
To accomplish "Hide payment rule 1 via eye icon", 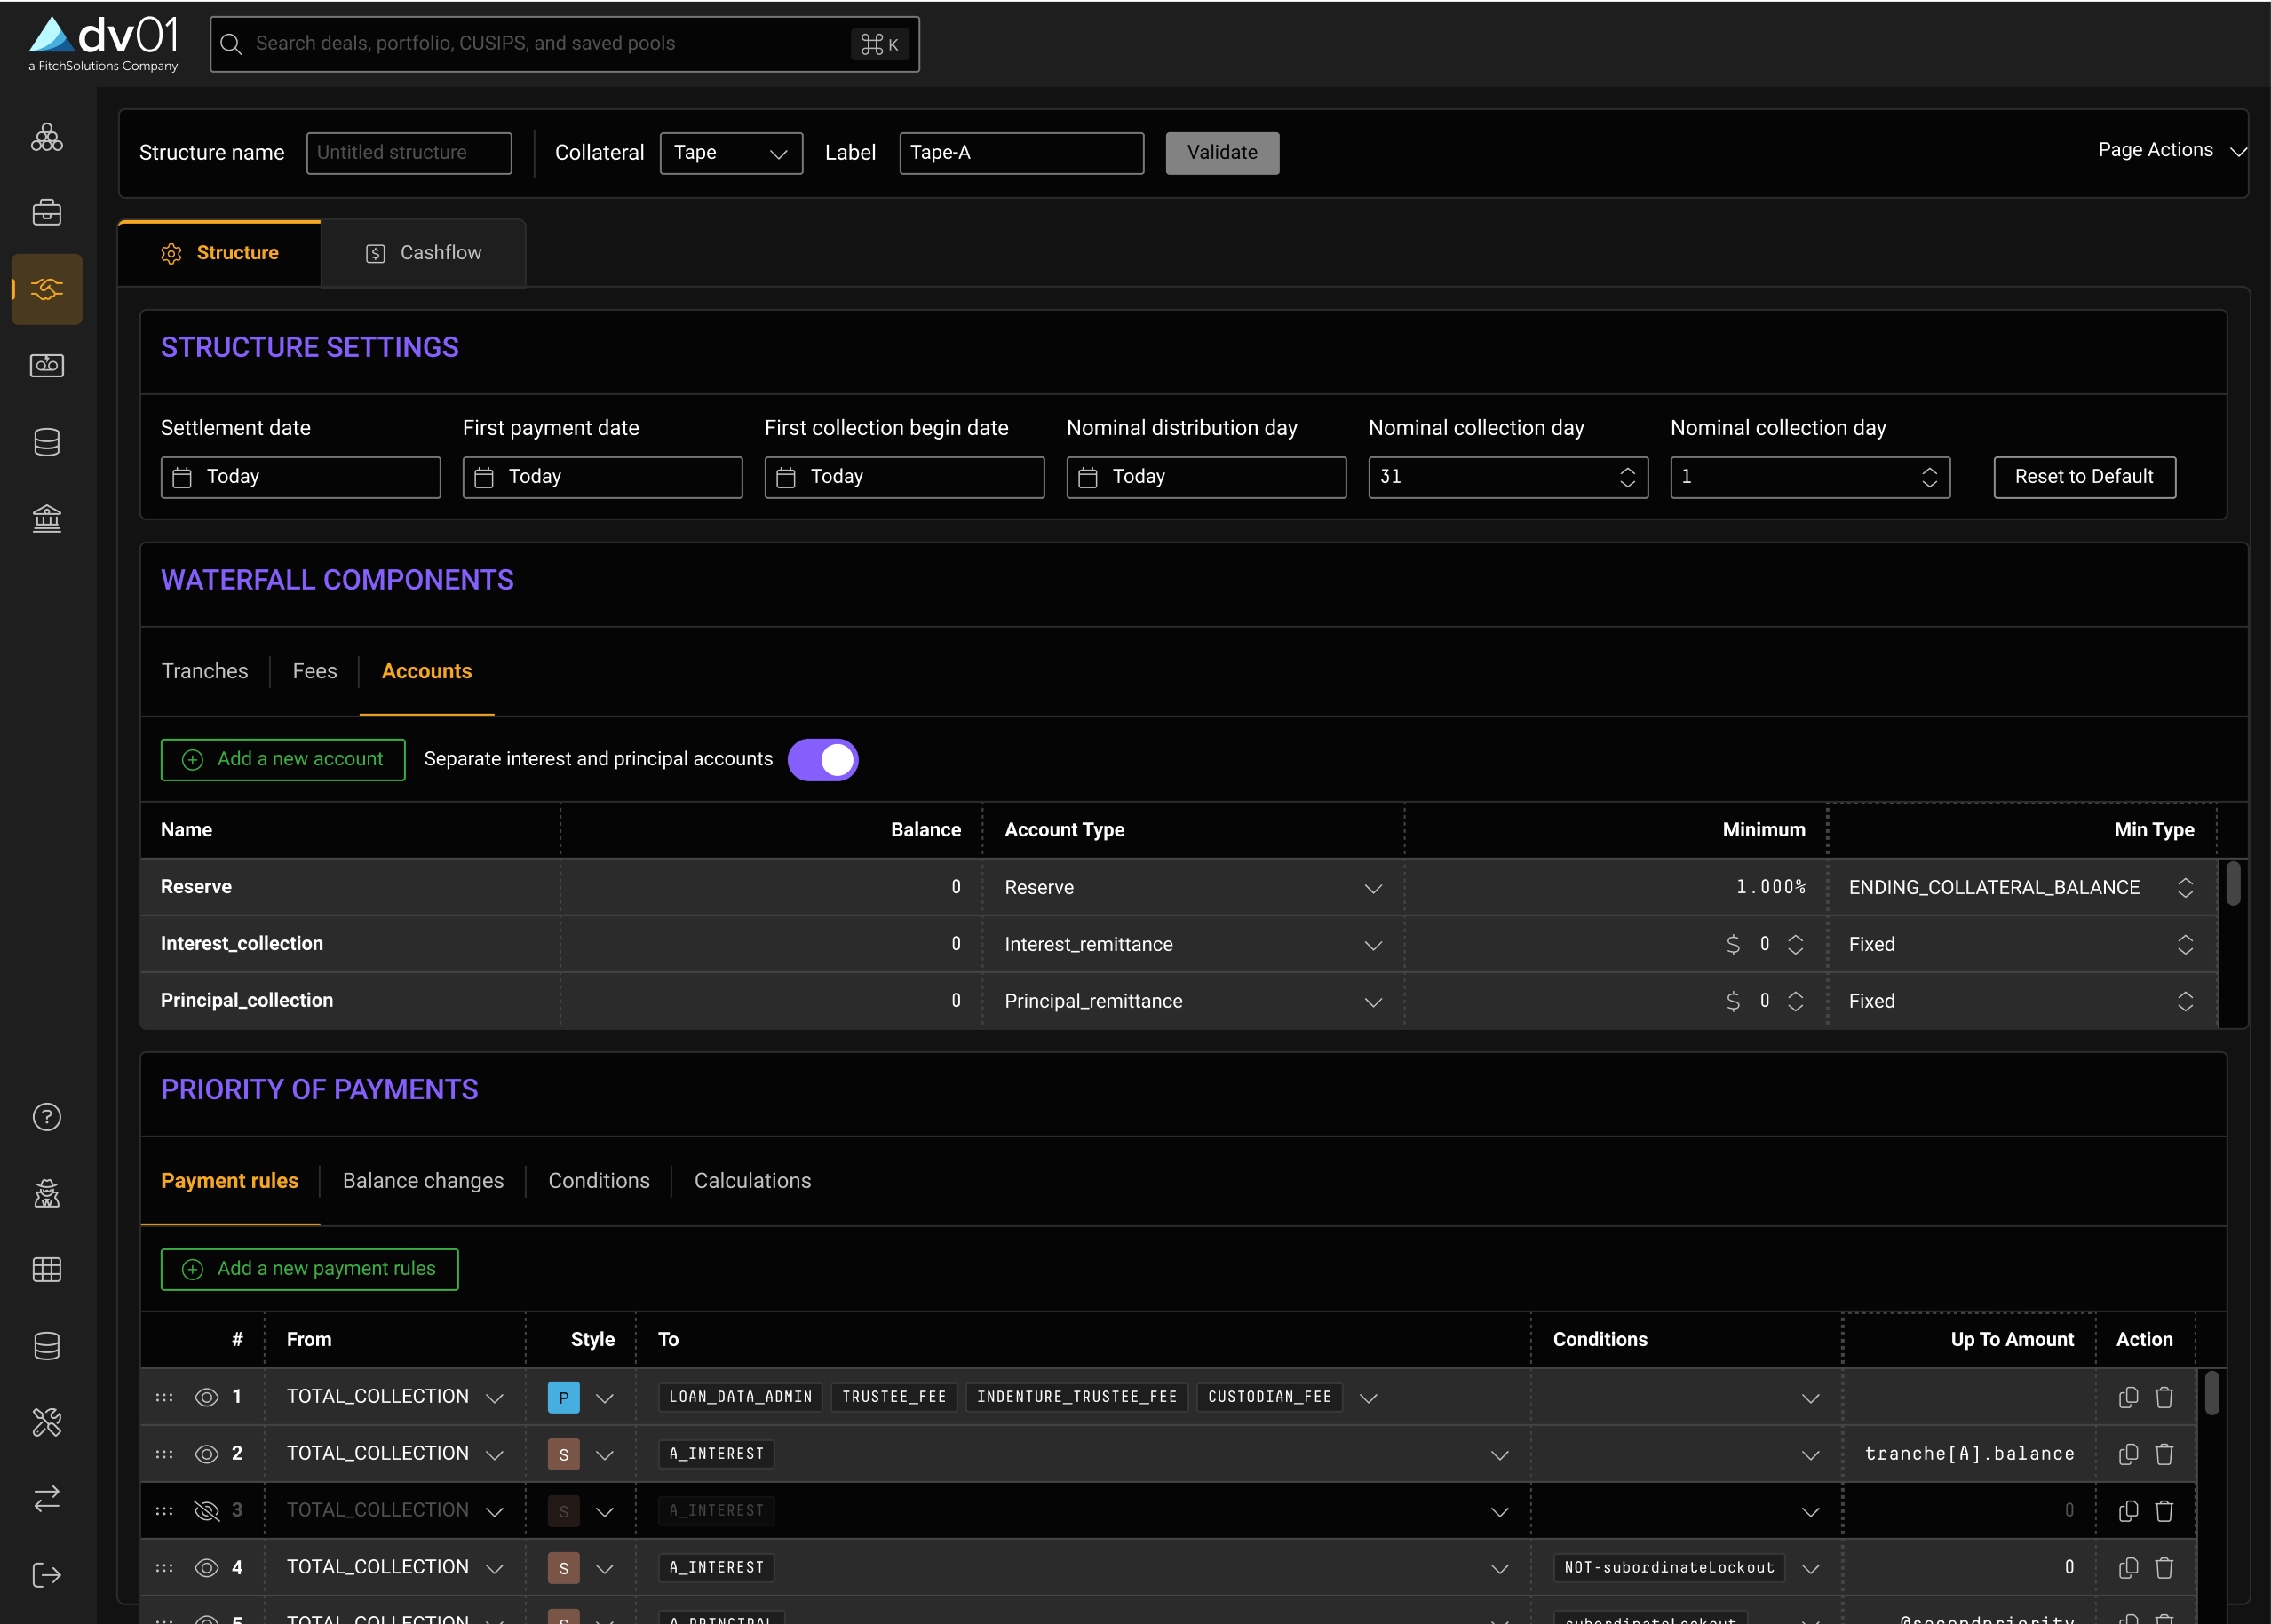I will [x=206, y=1397].
